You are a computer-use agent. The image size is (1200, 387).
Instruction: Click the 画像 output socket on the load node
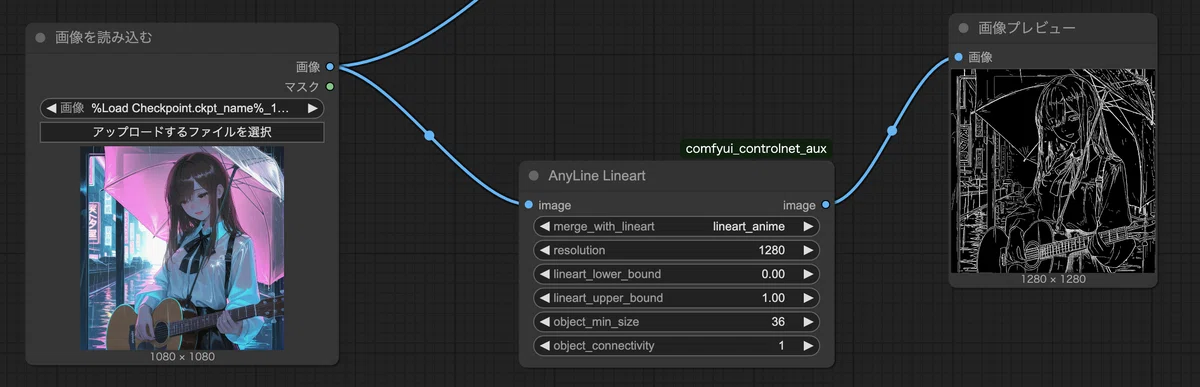click(330, 67)
